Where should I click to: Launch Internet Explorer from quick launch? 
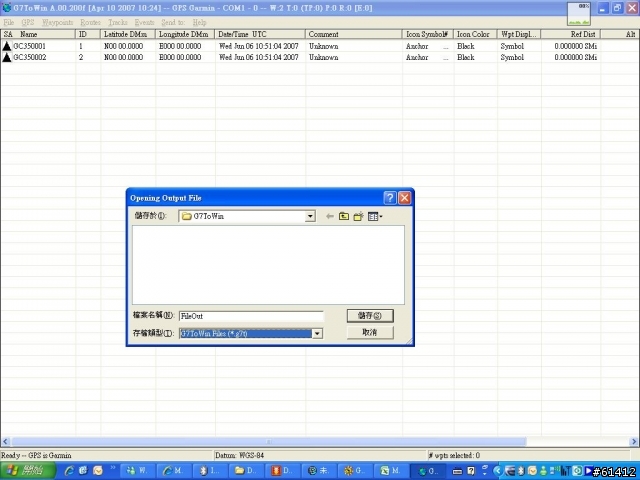(69, 471)
